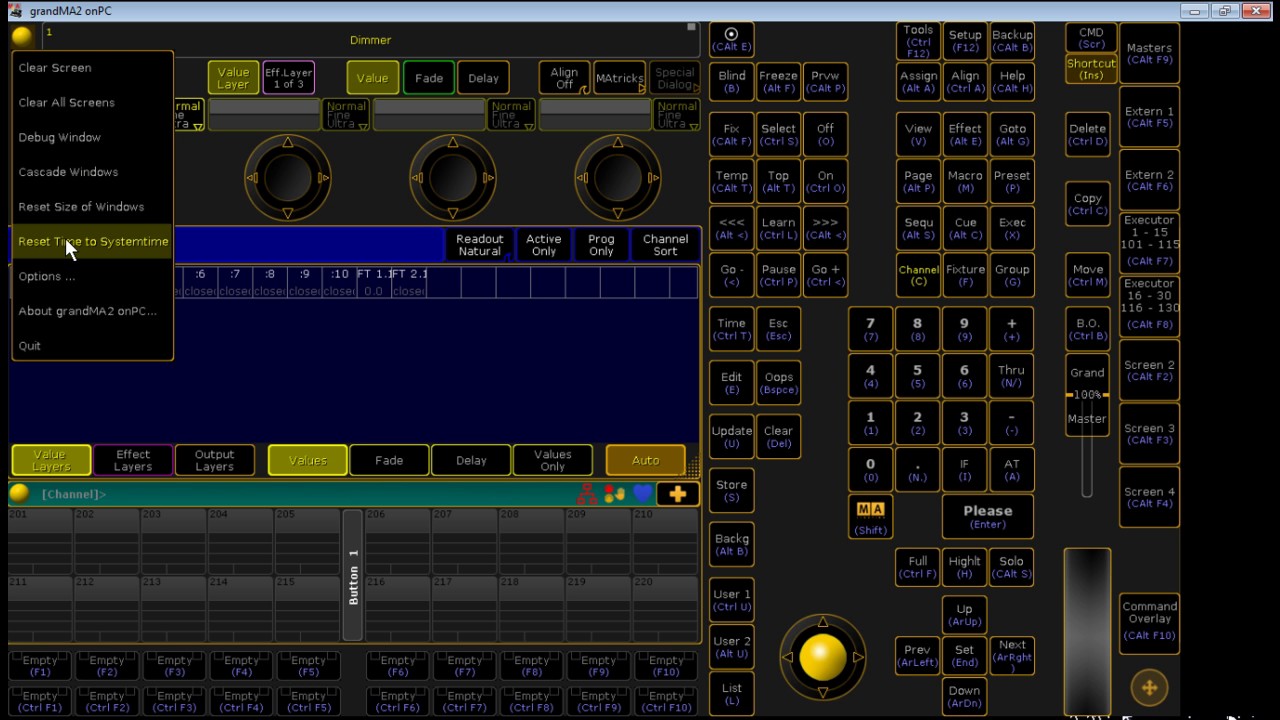Click the gray gradient level wheel
This screenshot has width=1280, height=720.
[x=1087, y=630]
